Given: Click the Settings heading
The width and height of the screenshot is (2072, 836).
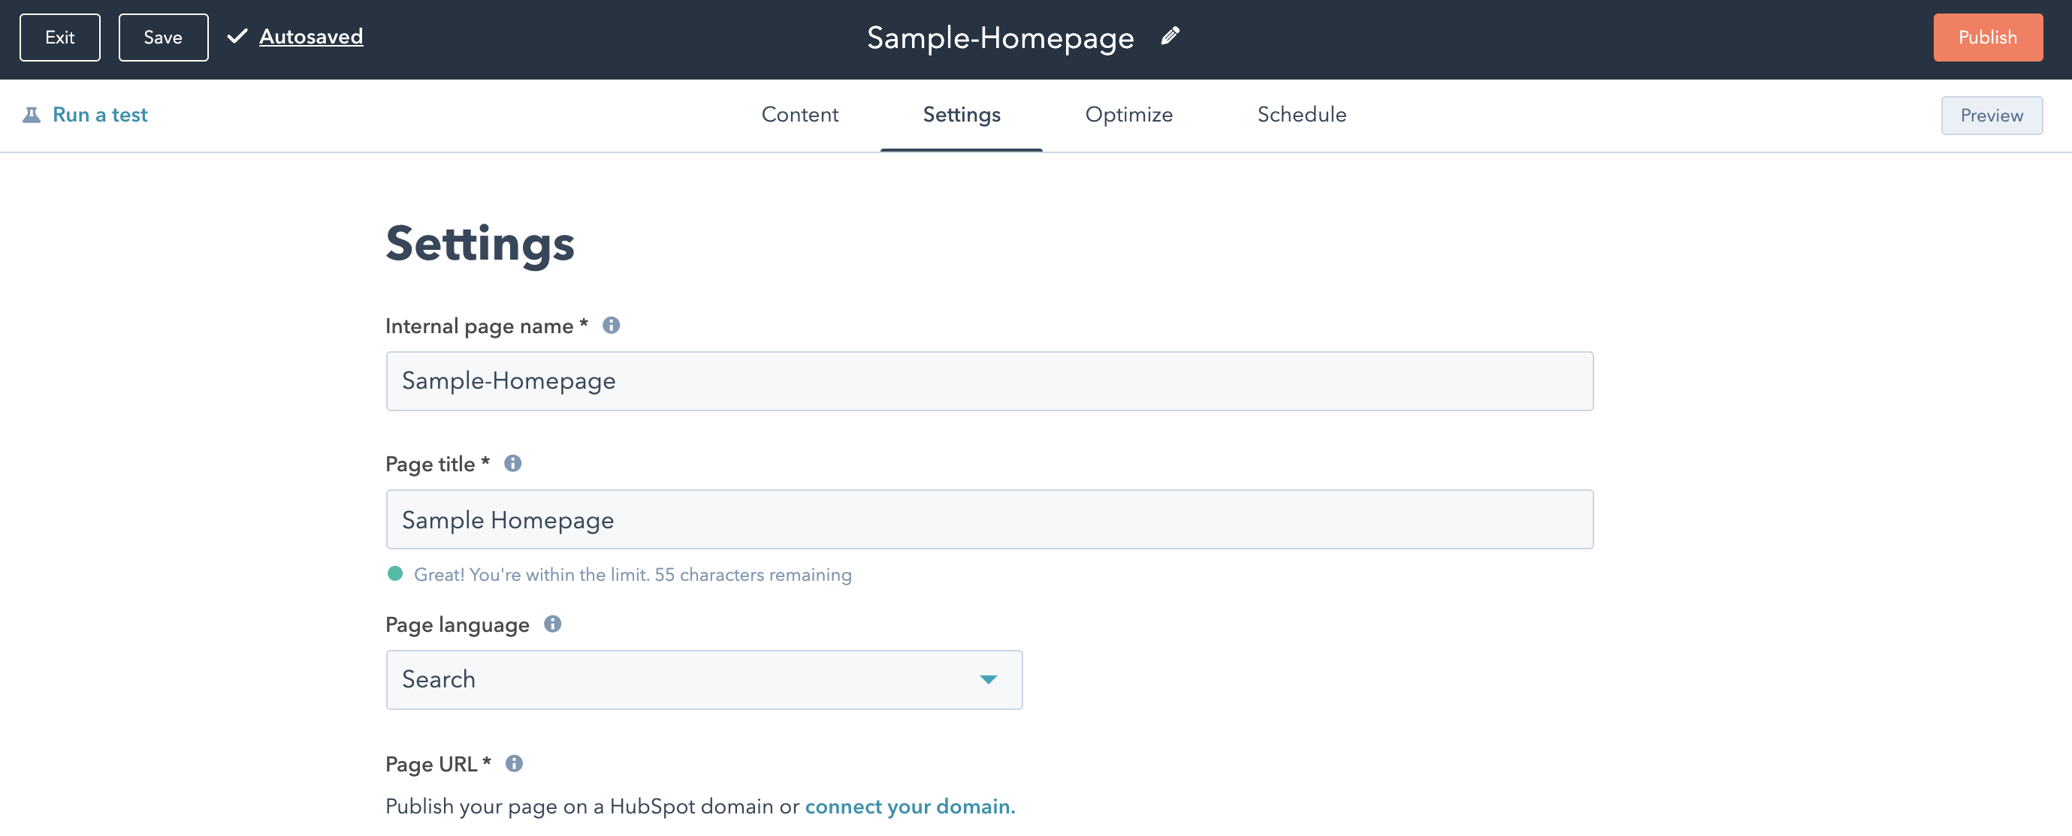Looking at the screenshot, I should pos(480,244).
